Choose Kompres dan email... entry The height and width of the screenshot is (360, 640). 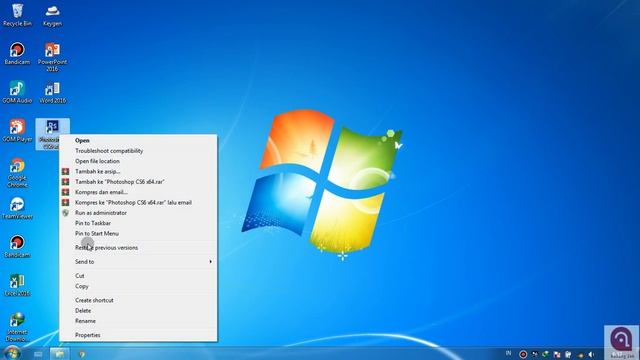tap(138, 192)
